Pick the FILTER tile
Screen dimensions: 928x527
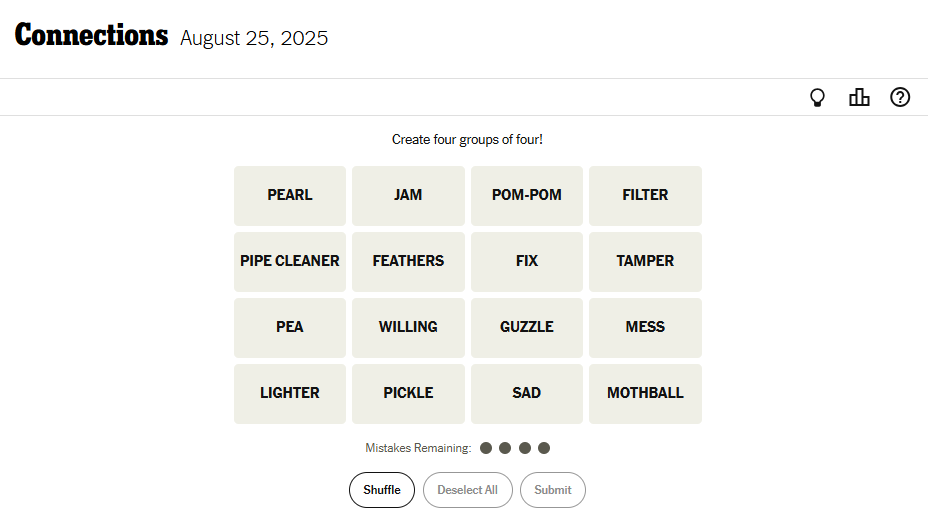[x=645, y=196]
